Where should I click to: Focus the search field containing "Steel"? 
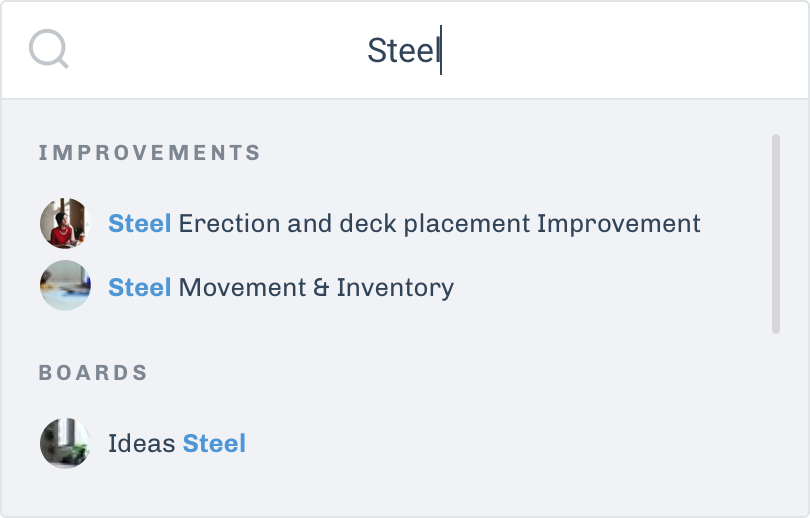click(x=404, y=50)
